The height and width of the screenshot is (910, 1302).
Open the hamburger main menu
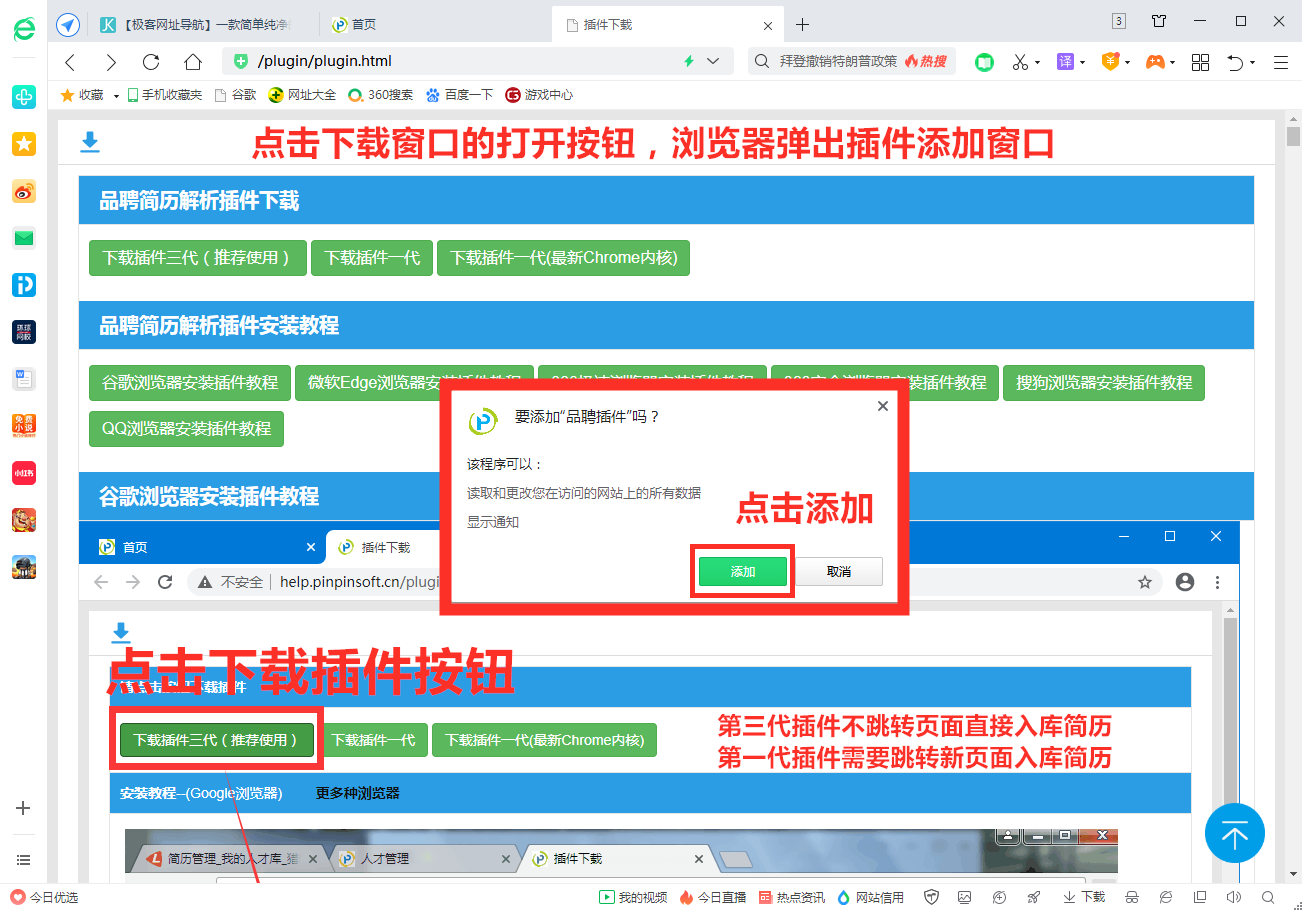pos(1281,61)
